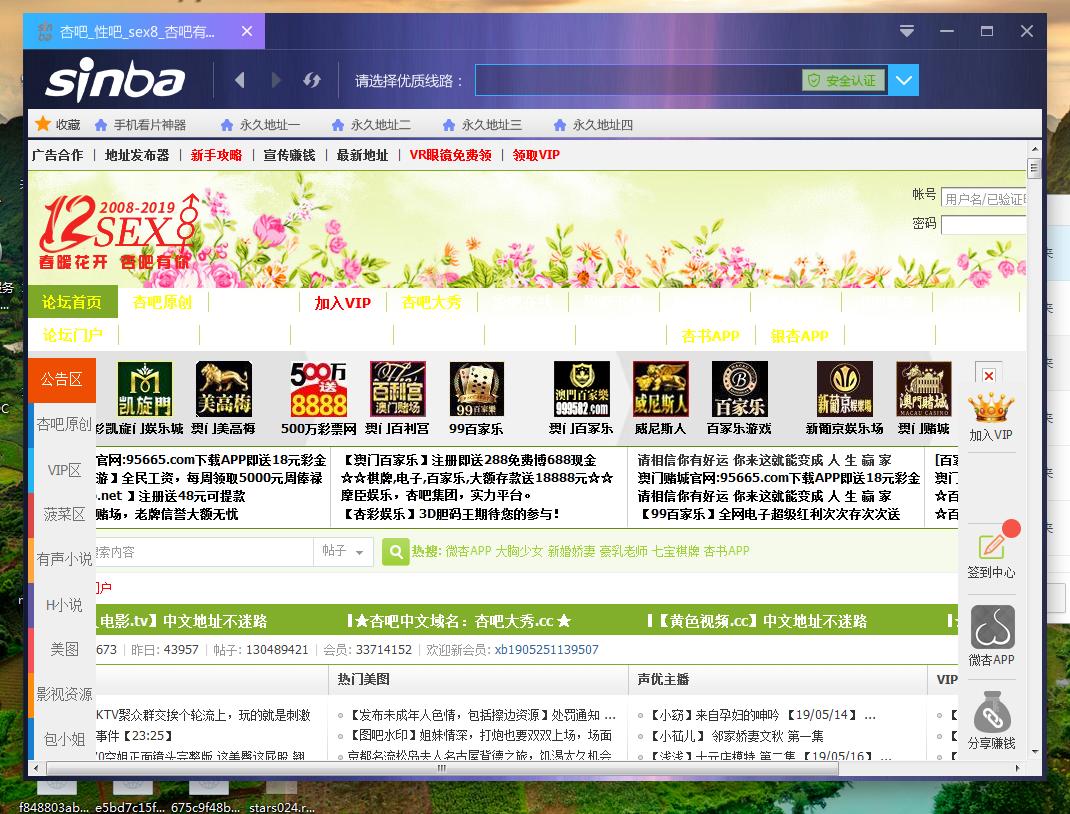1070x814 pixels.
Task: Select 美图 in the left sidebar
Action: tap(63, 649)
